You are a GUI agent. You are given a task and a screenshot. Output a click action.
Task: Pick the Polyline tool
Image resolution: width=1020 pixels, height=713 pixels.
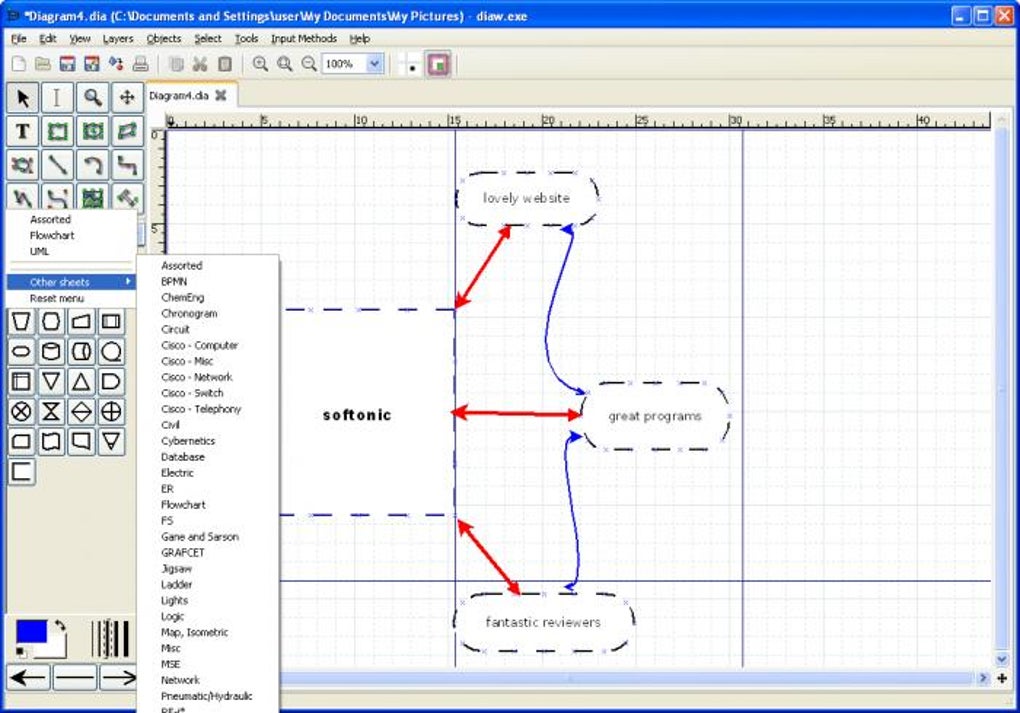coord(23,197)
